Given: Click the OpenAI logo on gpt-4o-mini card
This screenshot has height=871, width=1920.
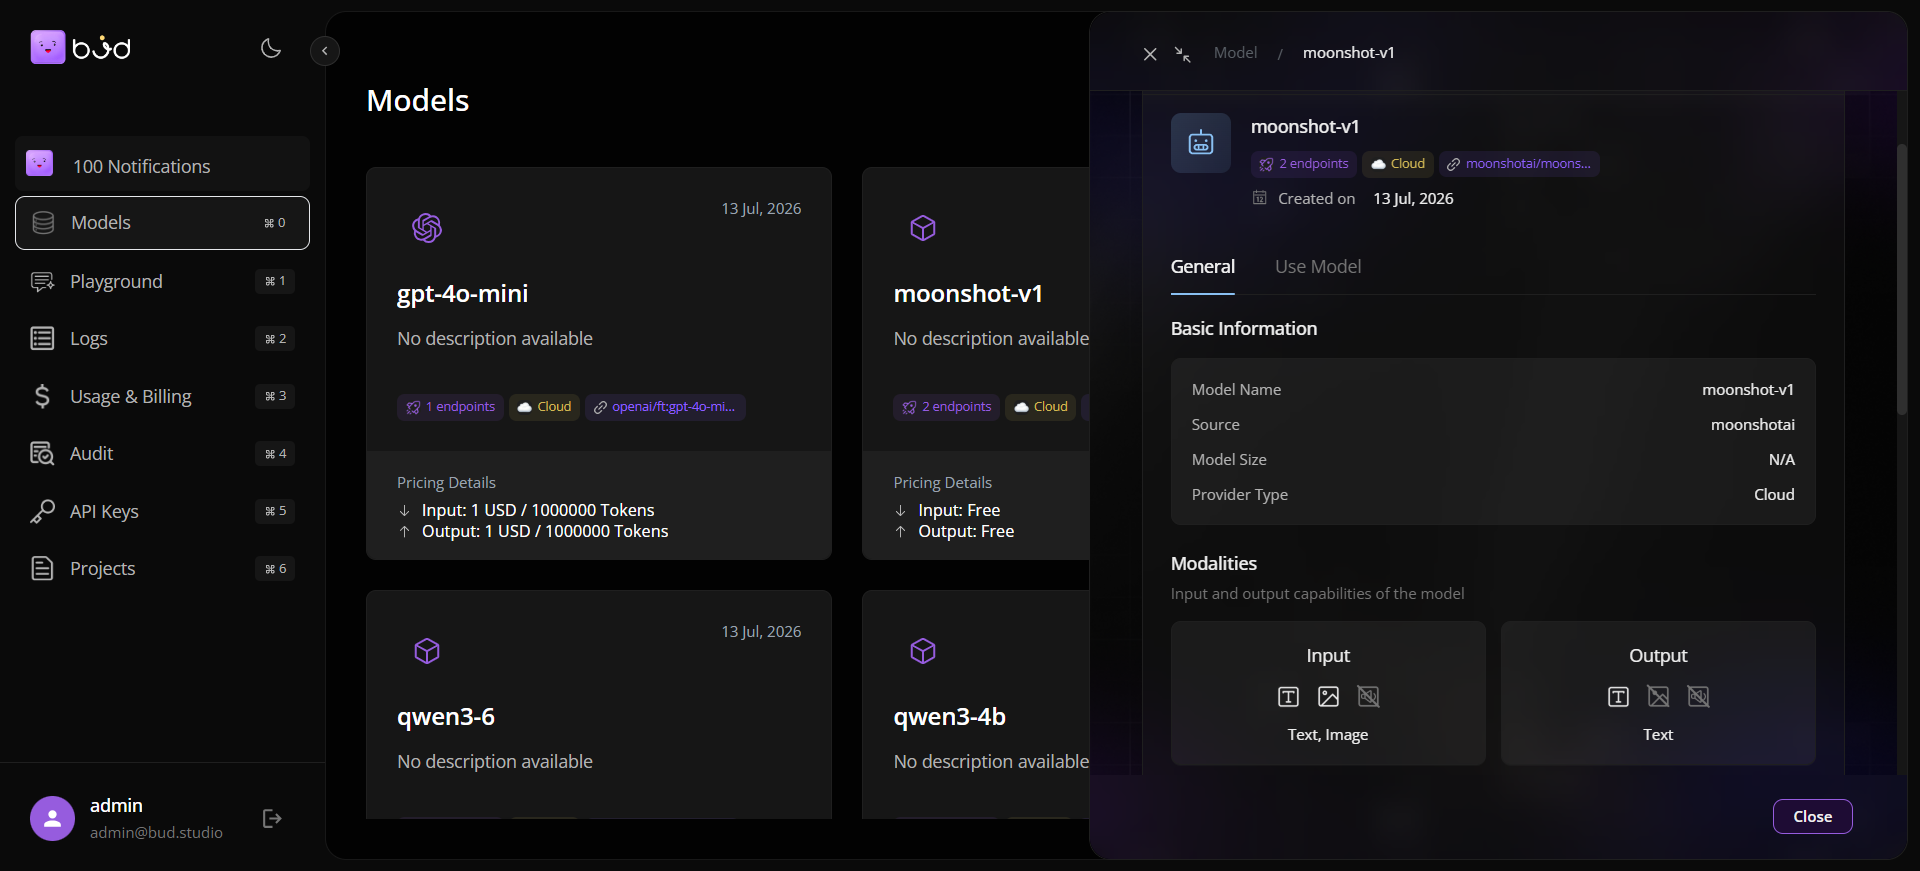Looking at the screenshot, I should [x=427, y=228].
